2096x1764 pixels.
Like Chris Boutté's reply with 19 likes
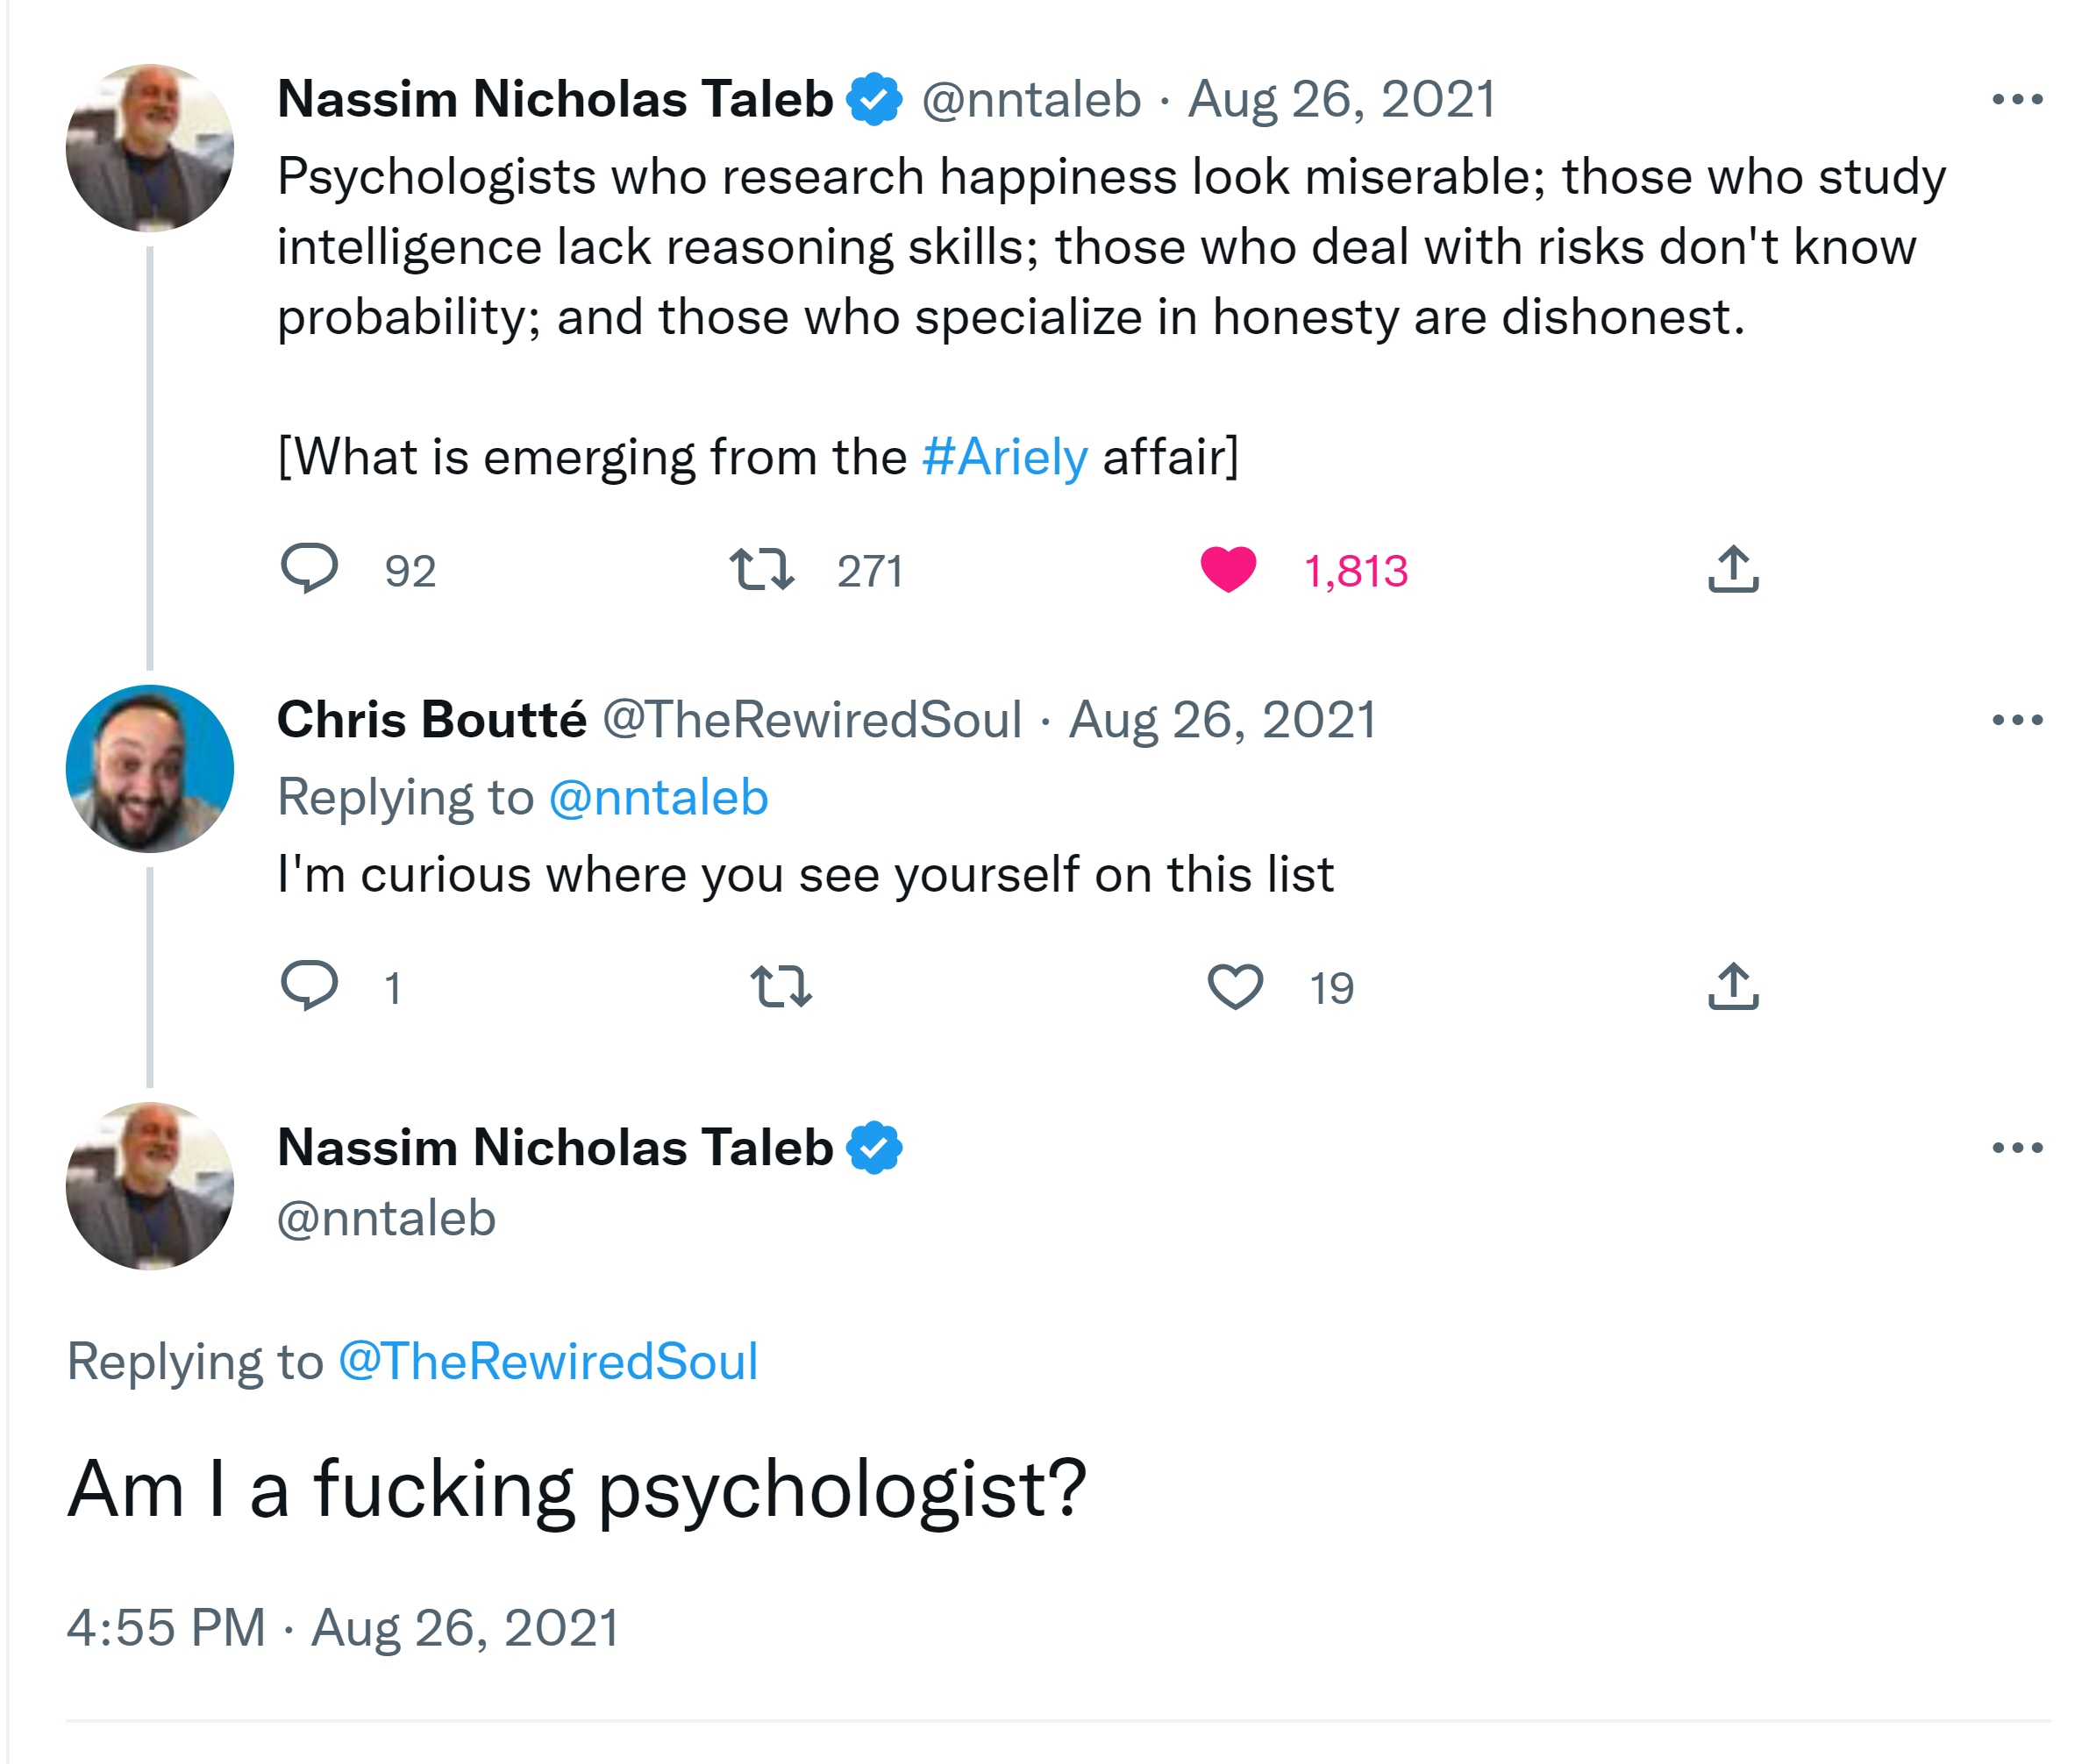pyautogui.click(x=1235, y=986)
